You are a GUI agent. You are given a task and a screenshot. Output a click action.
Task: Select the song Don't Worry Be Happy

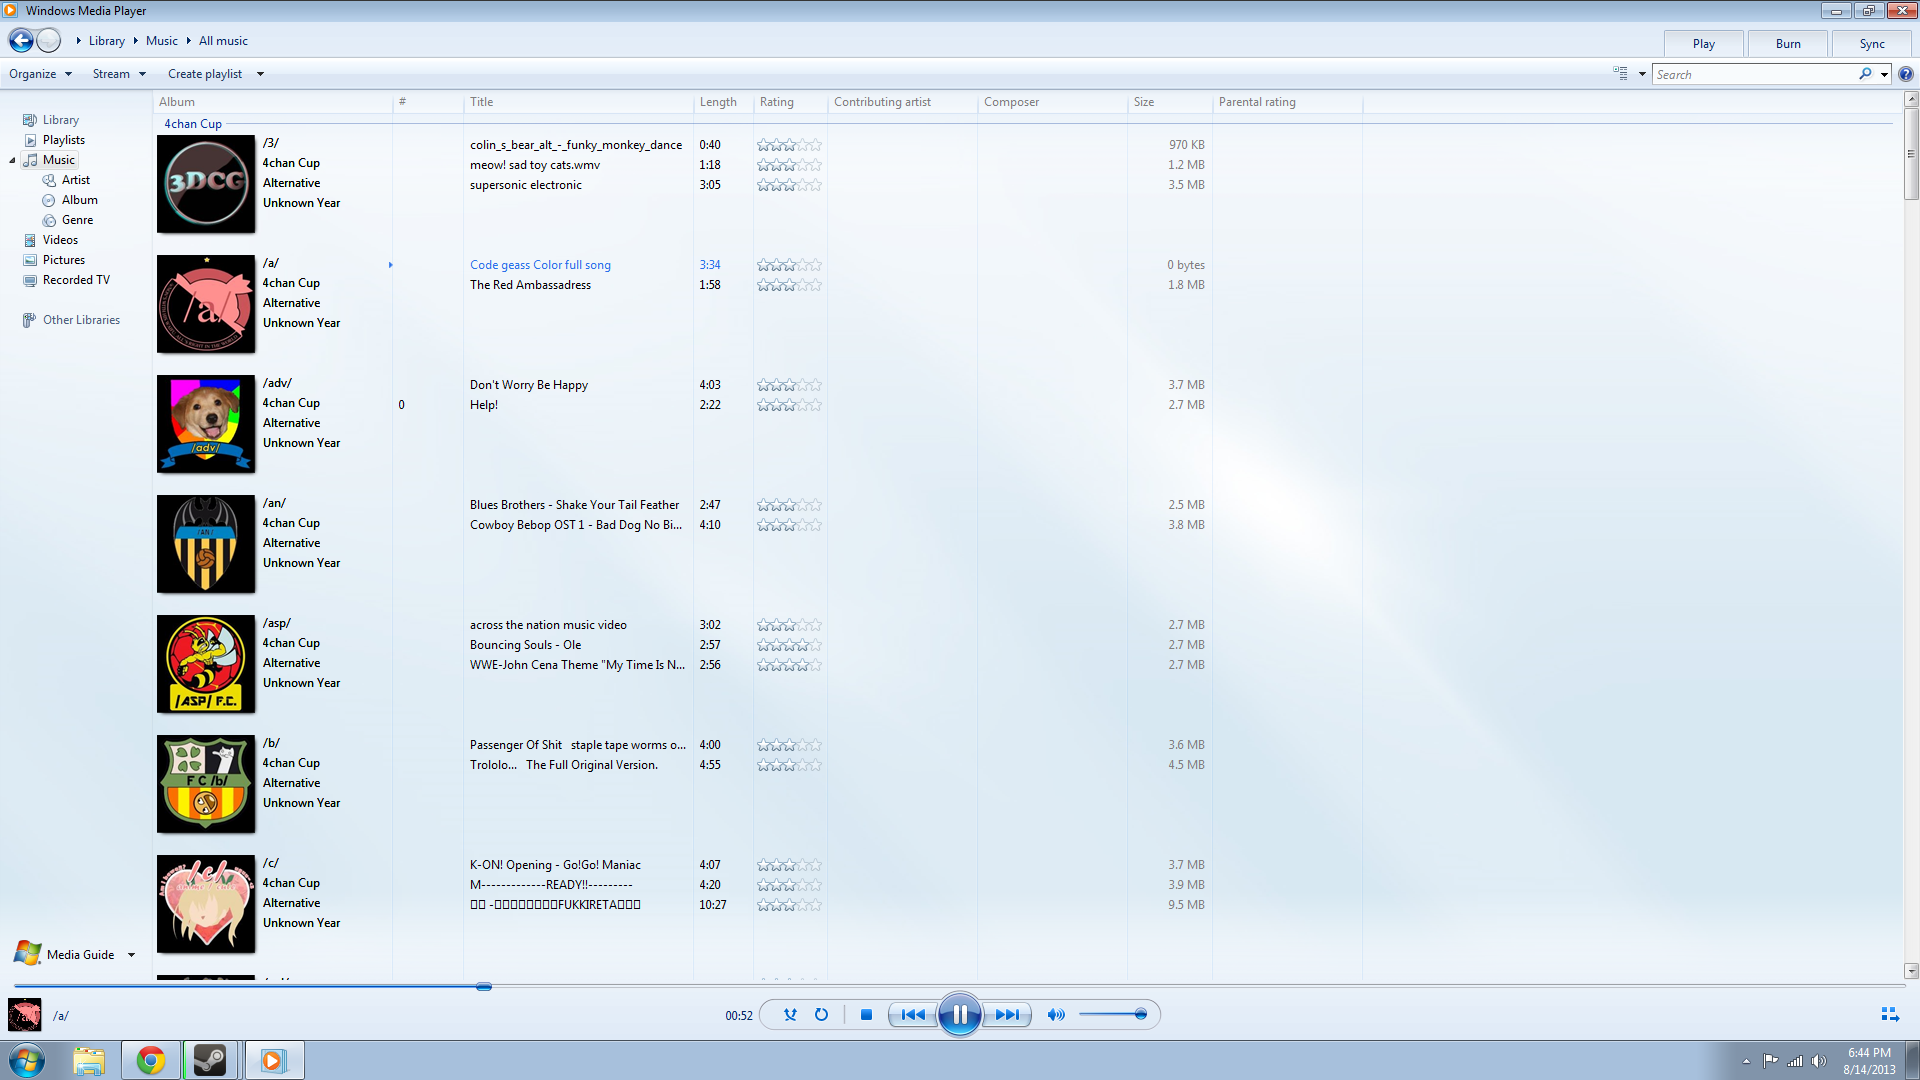(x=529, y=385)
